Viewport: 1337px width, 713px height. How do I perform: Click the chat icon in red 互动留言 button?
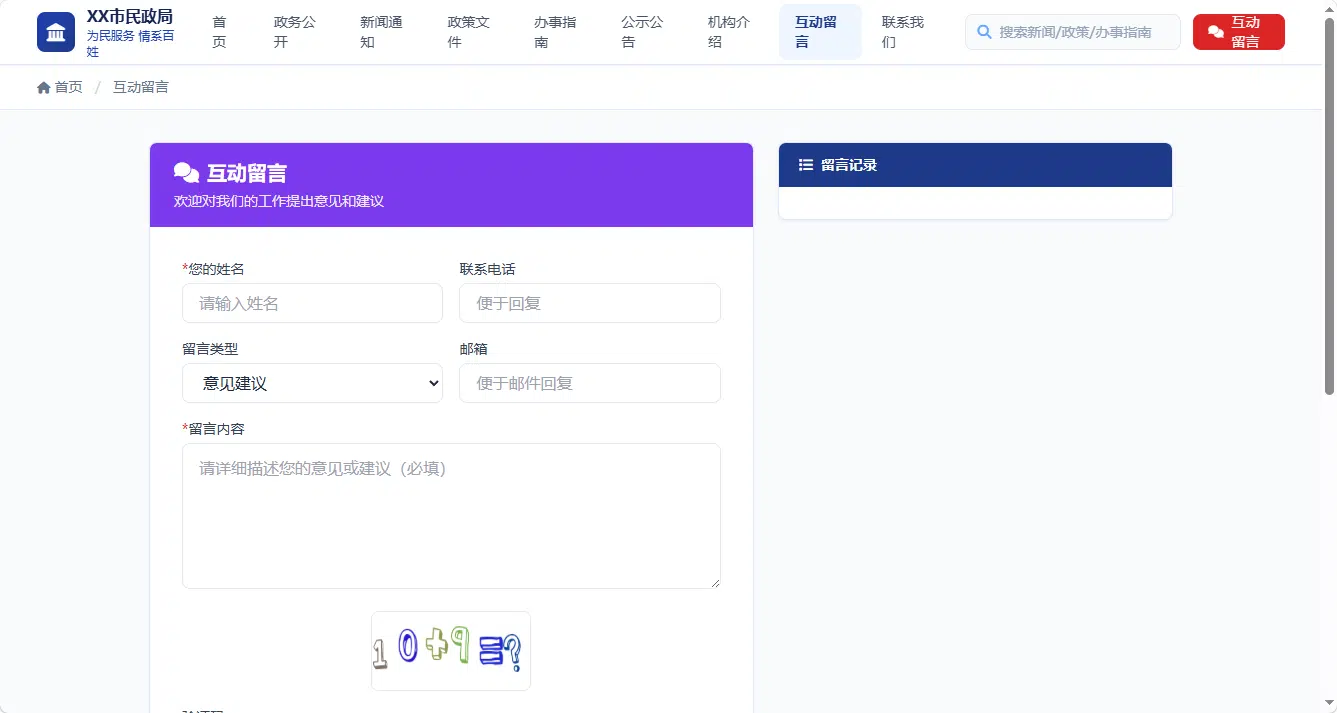(1216, 32)
